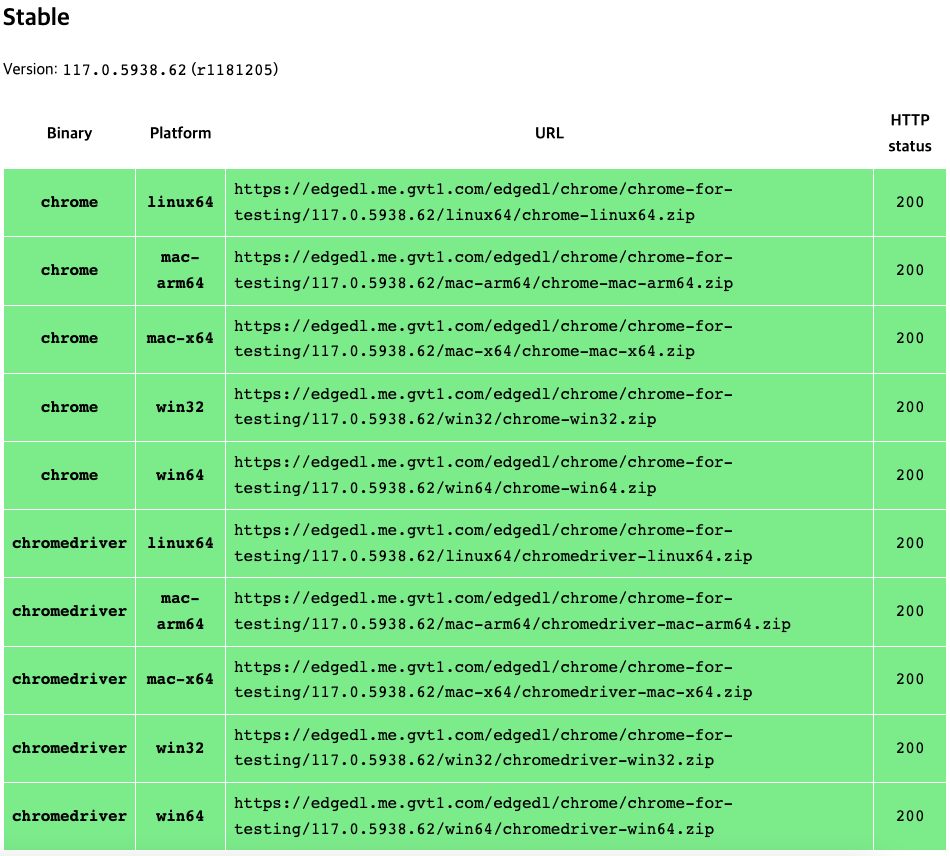Viewport: 950px width, 856px height.
Task: Click 200 status for chromedriver win32
Action: 910,748
